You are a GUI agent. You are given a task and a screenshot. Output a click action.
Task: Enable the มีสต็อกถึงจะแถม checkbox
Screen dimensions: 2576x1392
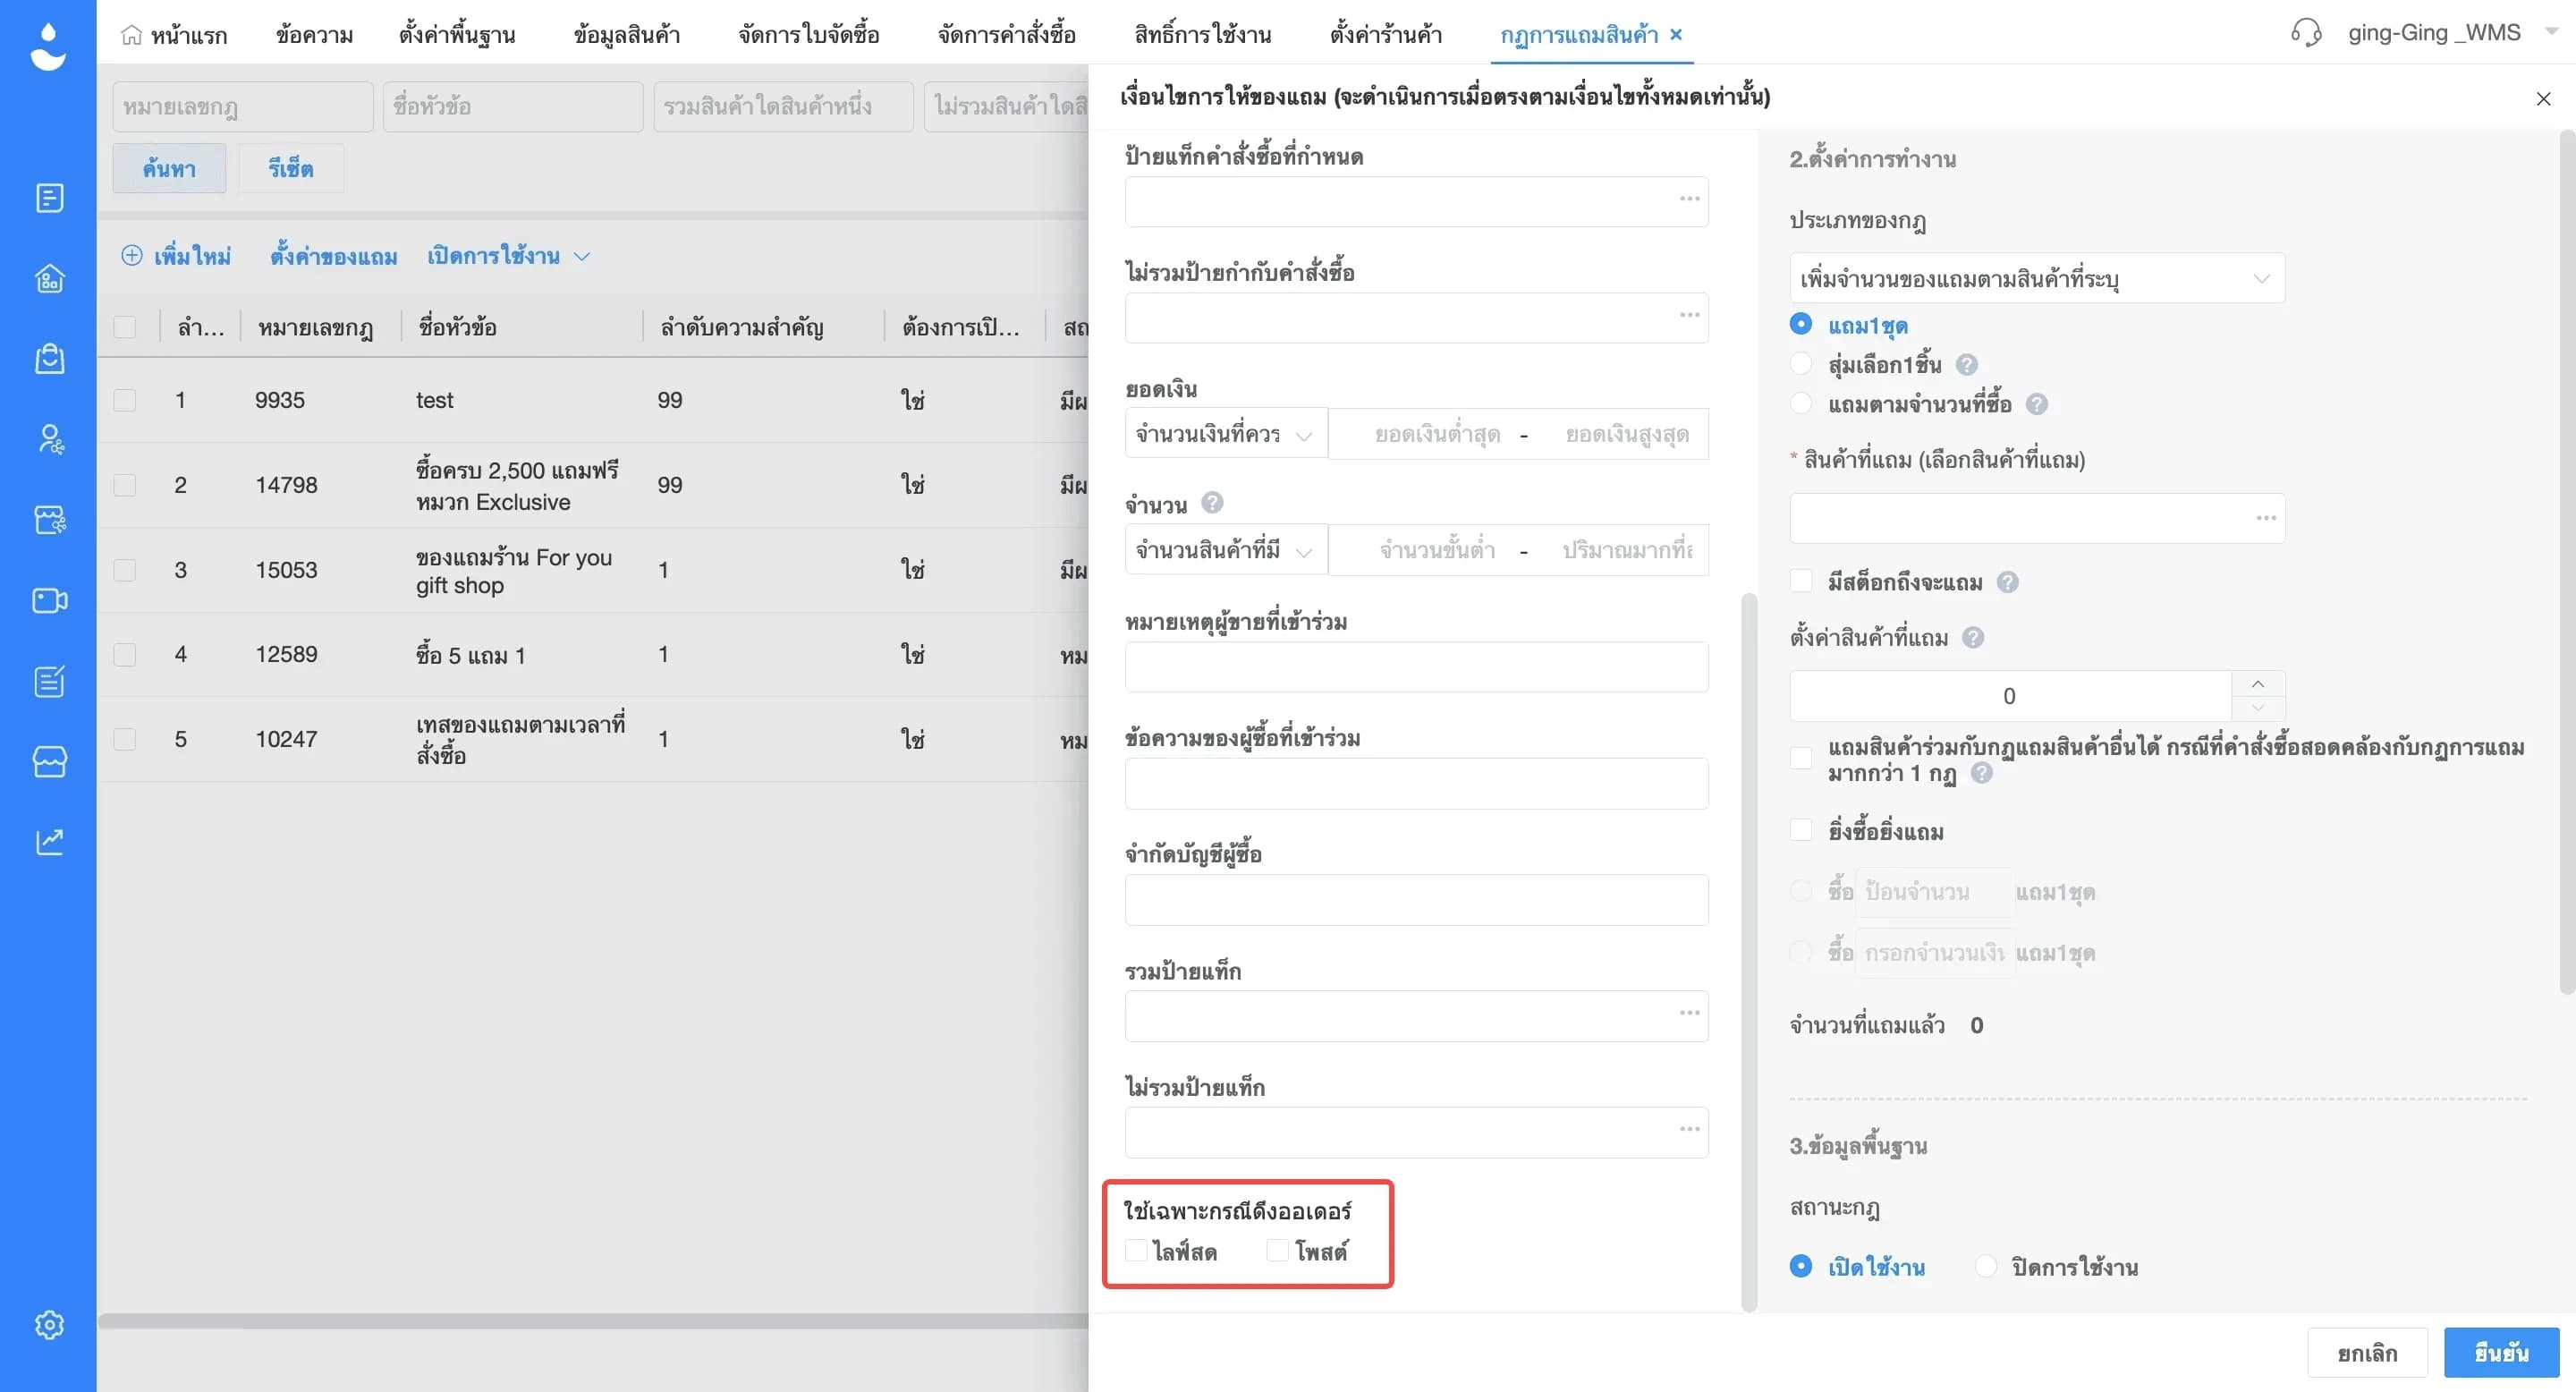click(x=1800, y=581)
